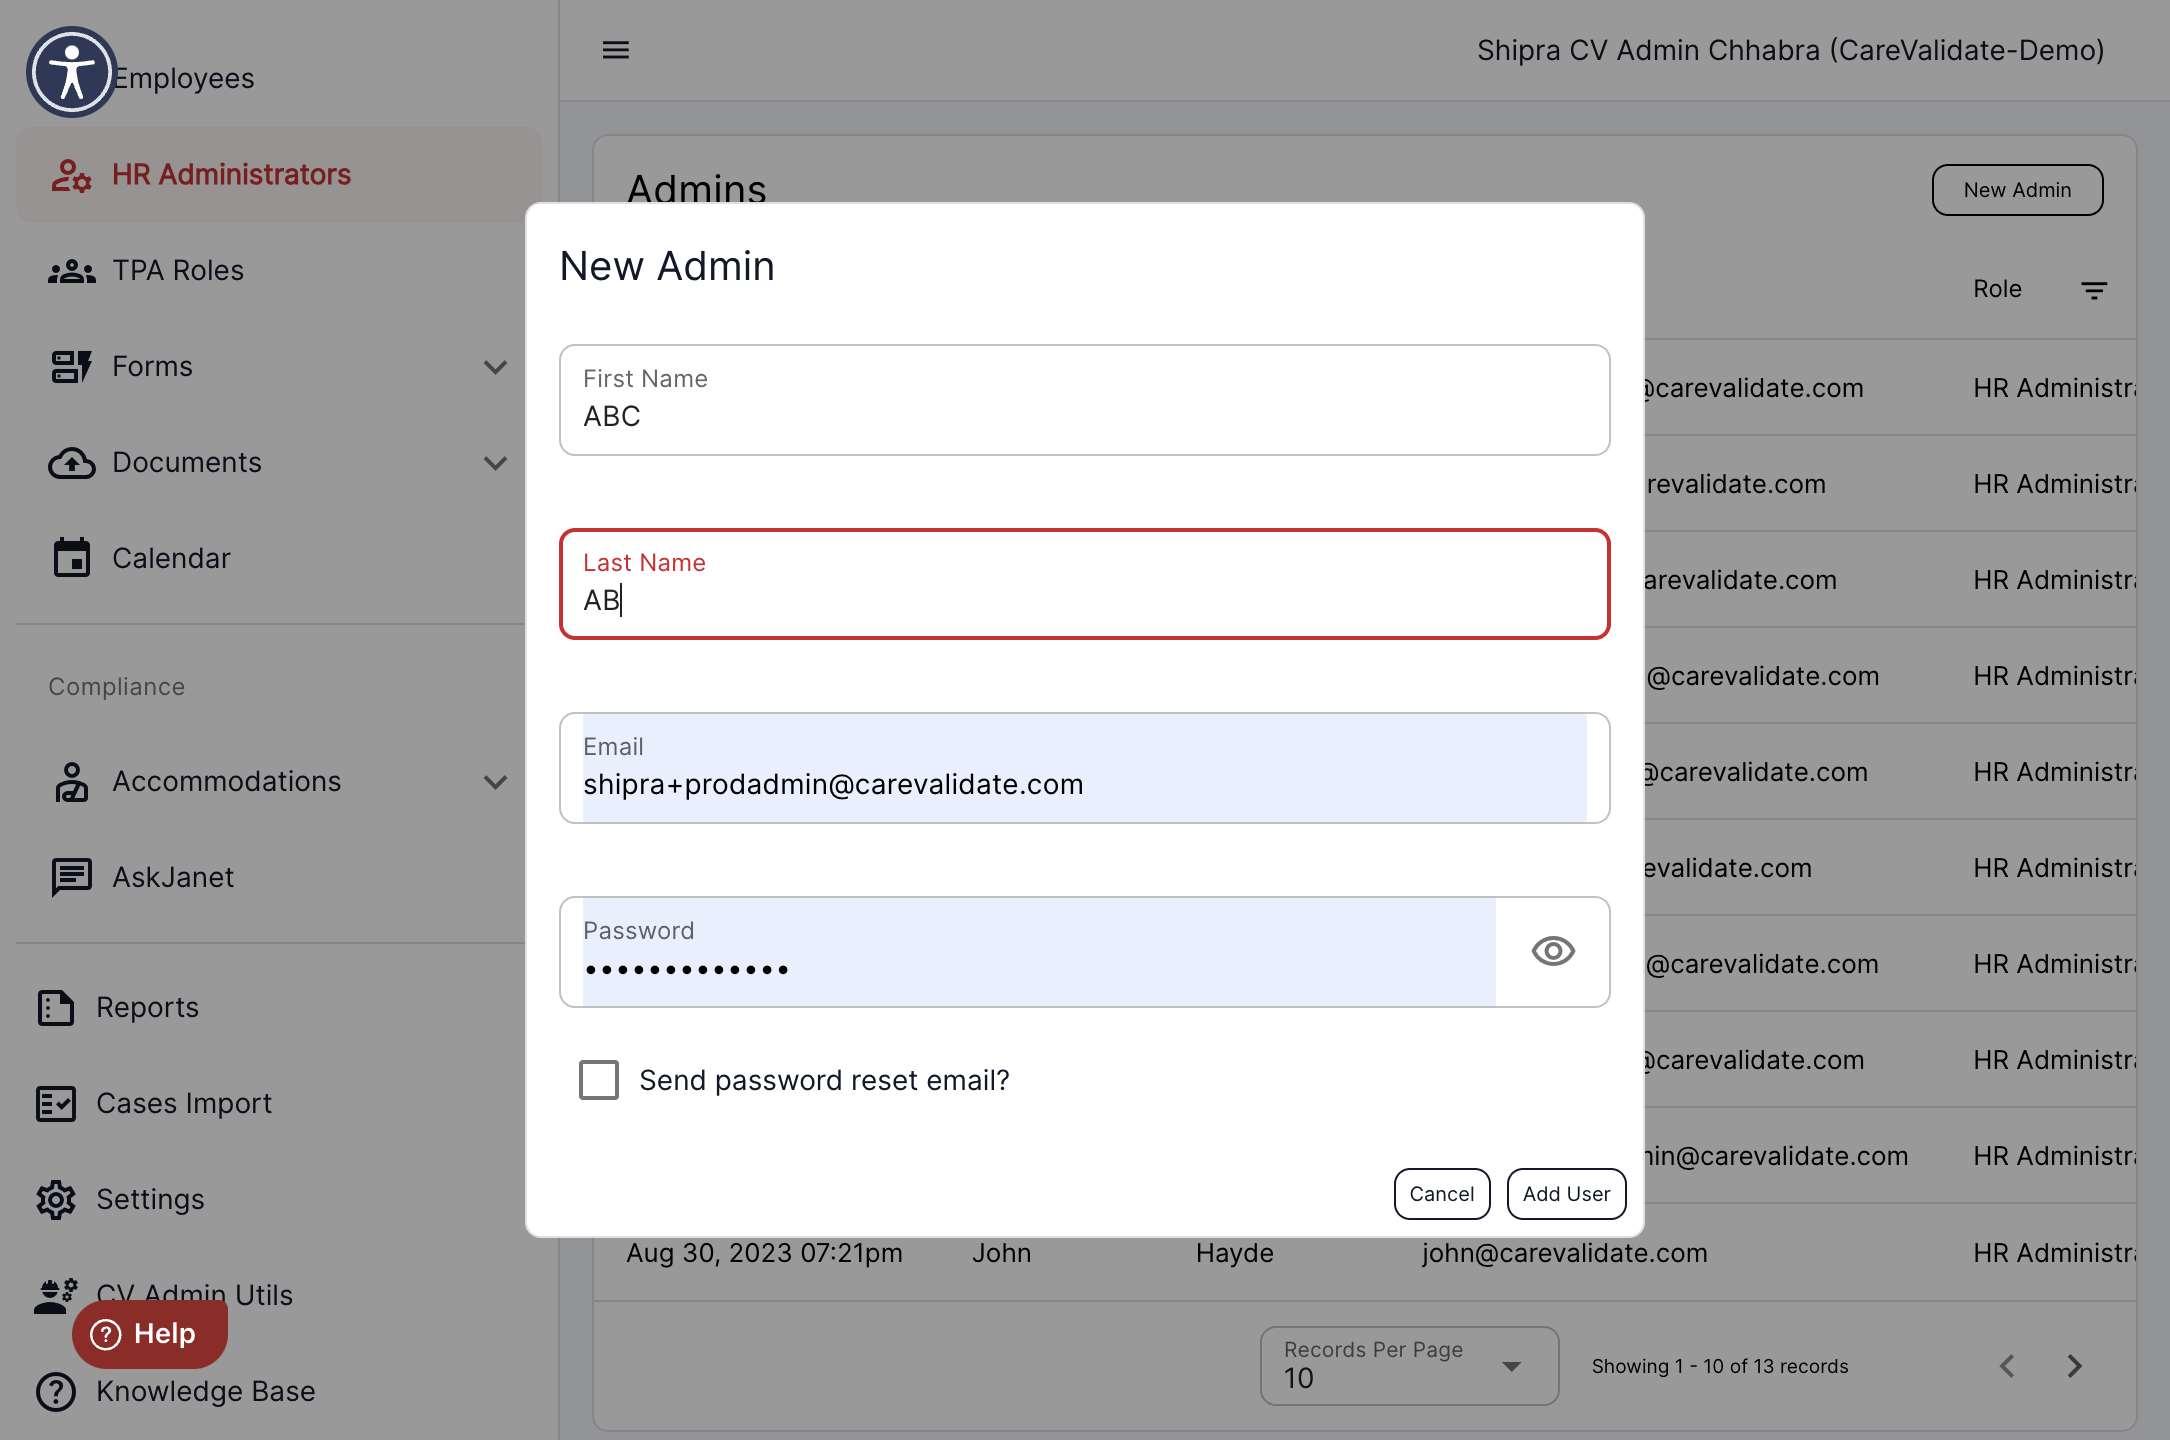2170x1440 pixels.
Task: Open AskJanet menu item
Action: pyautogui.click(x=279, y=878)
